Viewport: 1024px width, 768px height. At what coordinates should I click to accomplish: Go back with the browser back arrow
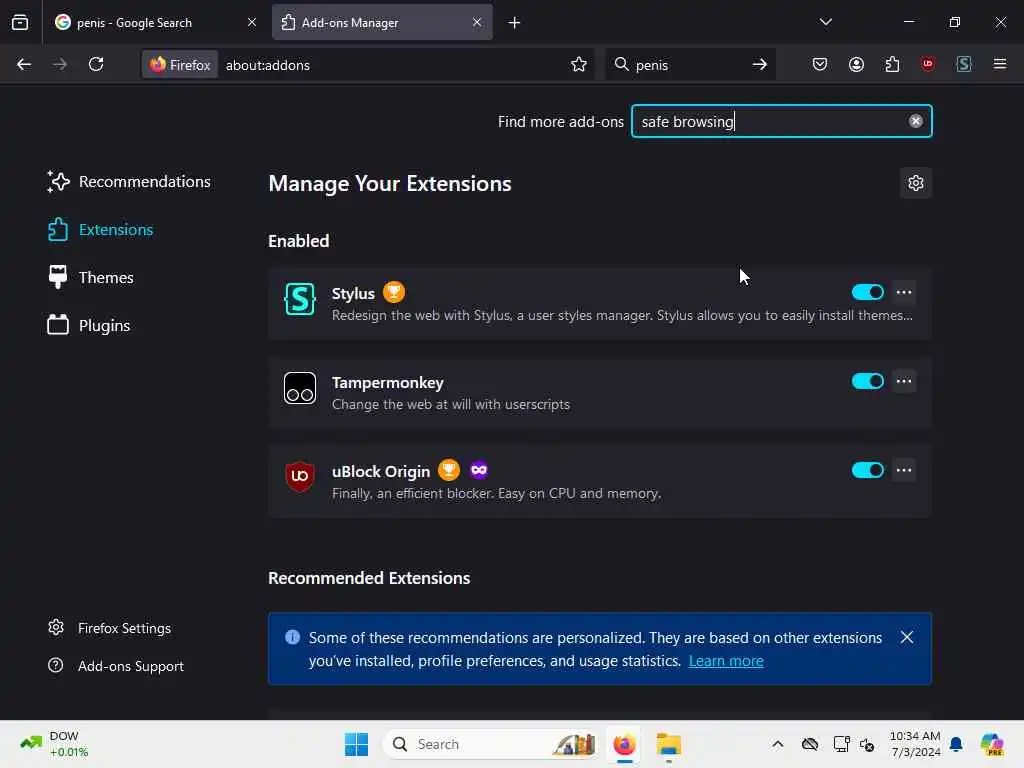click(24, 64)
